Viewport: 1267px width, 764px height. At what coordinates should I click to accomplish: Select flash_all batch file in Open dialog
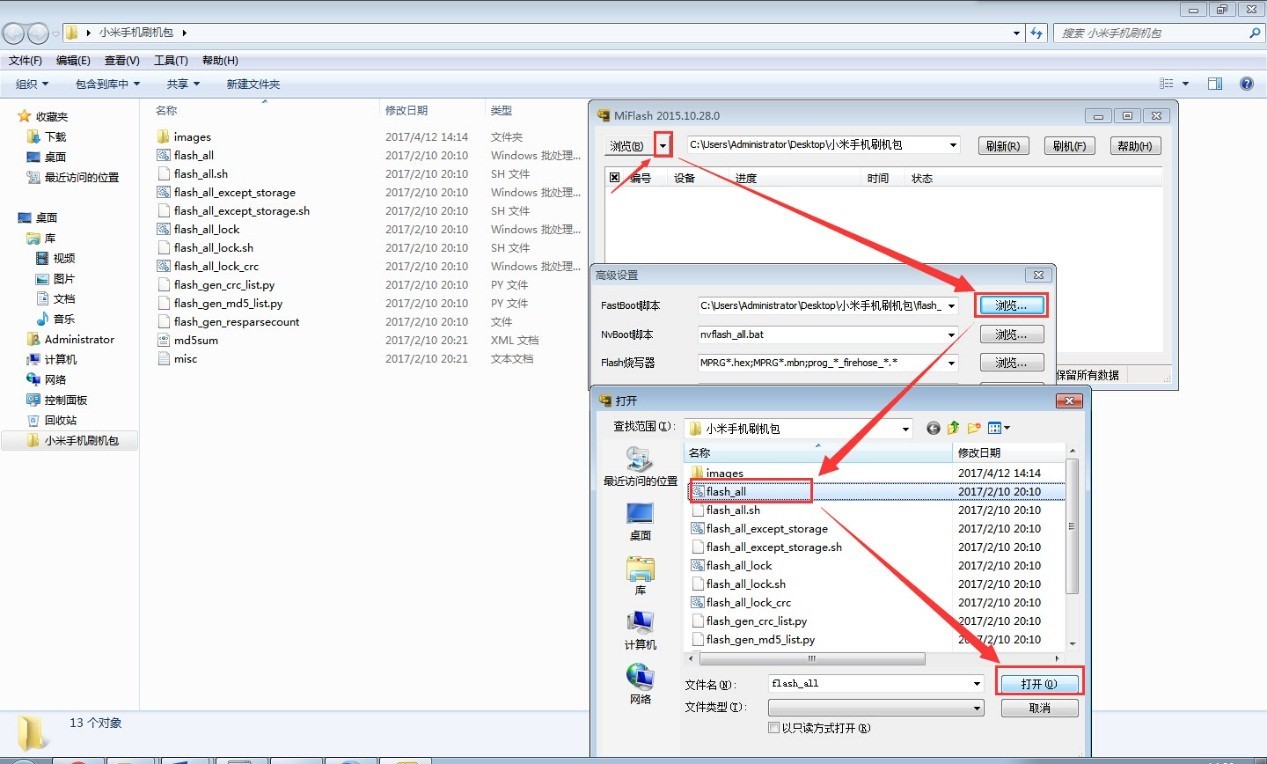coord(726,492)
